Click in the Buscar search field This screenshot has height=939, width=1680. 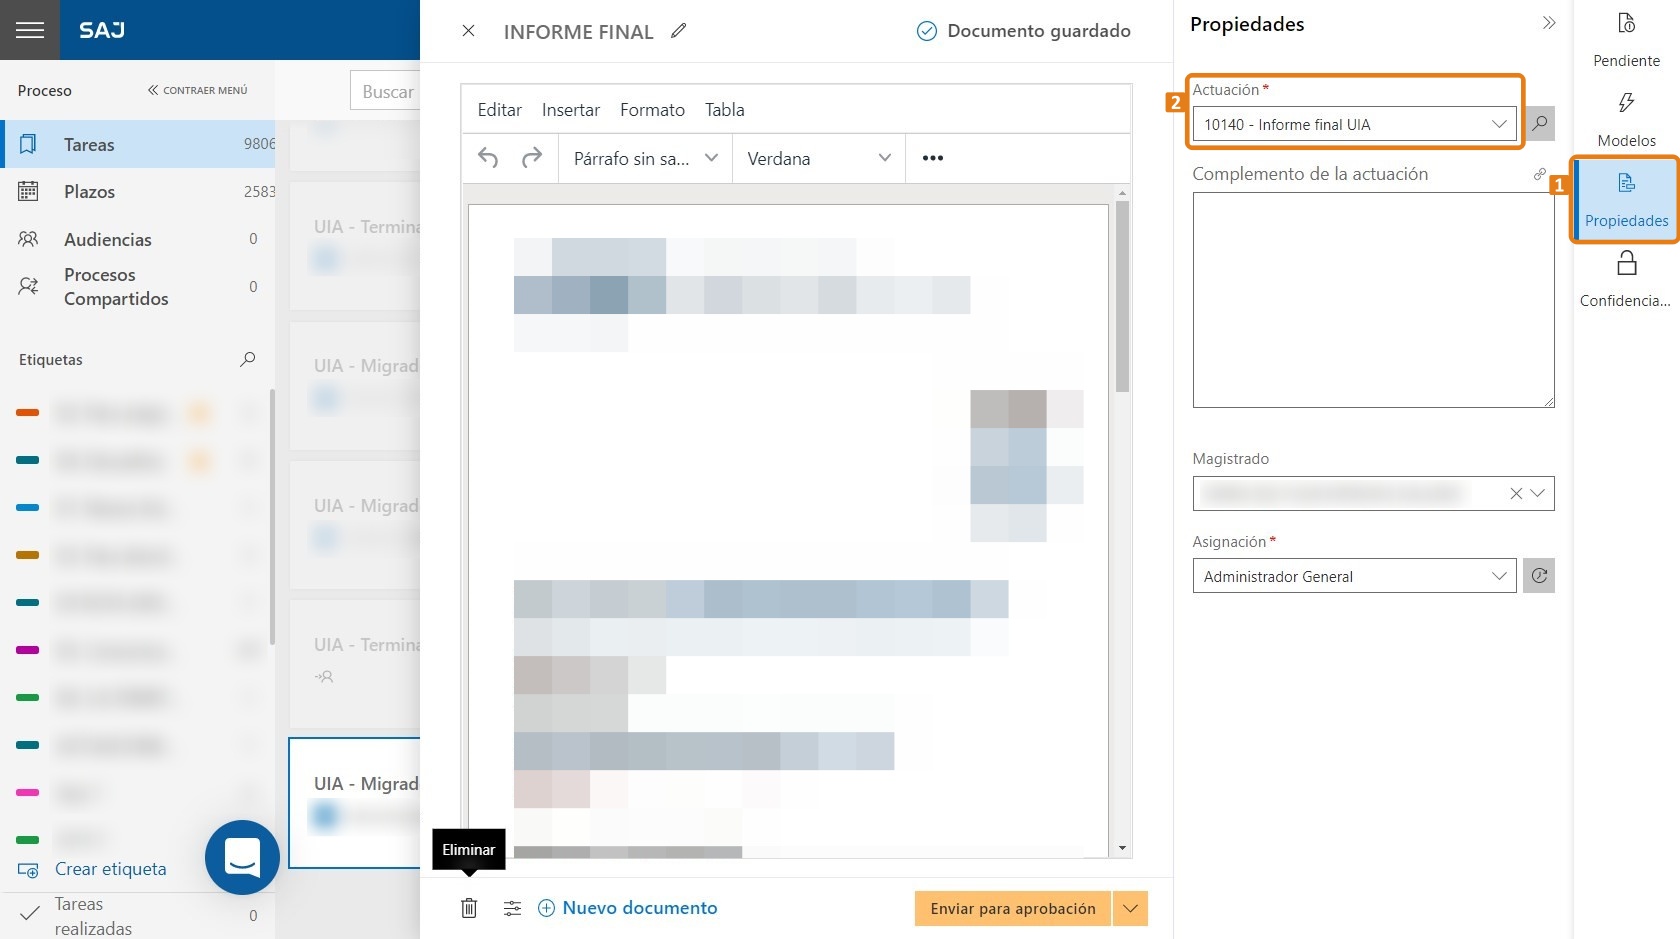(386, 91)
